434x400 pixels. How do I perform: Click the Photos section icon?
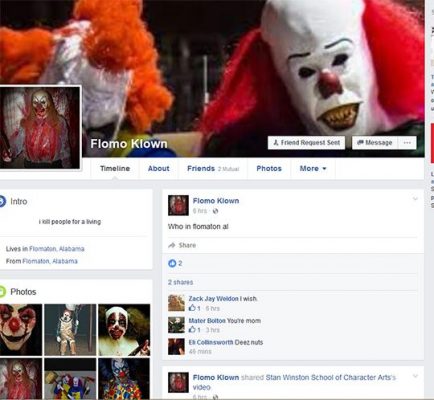click(2, 292)
